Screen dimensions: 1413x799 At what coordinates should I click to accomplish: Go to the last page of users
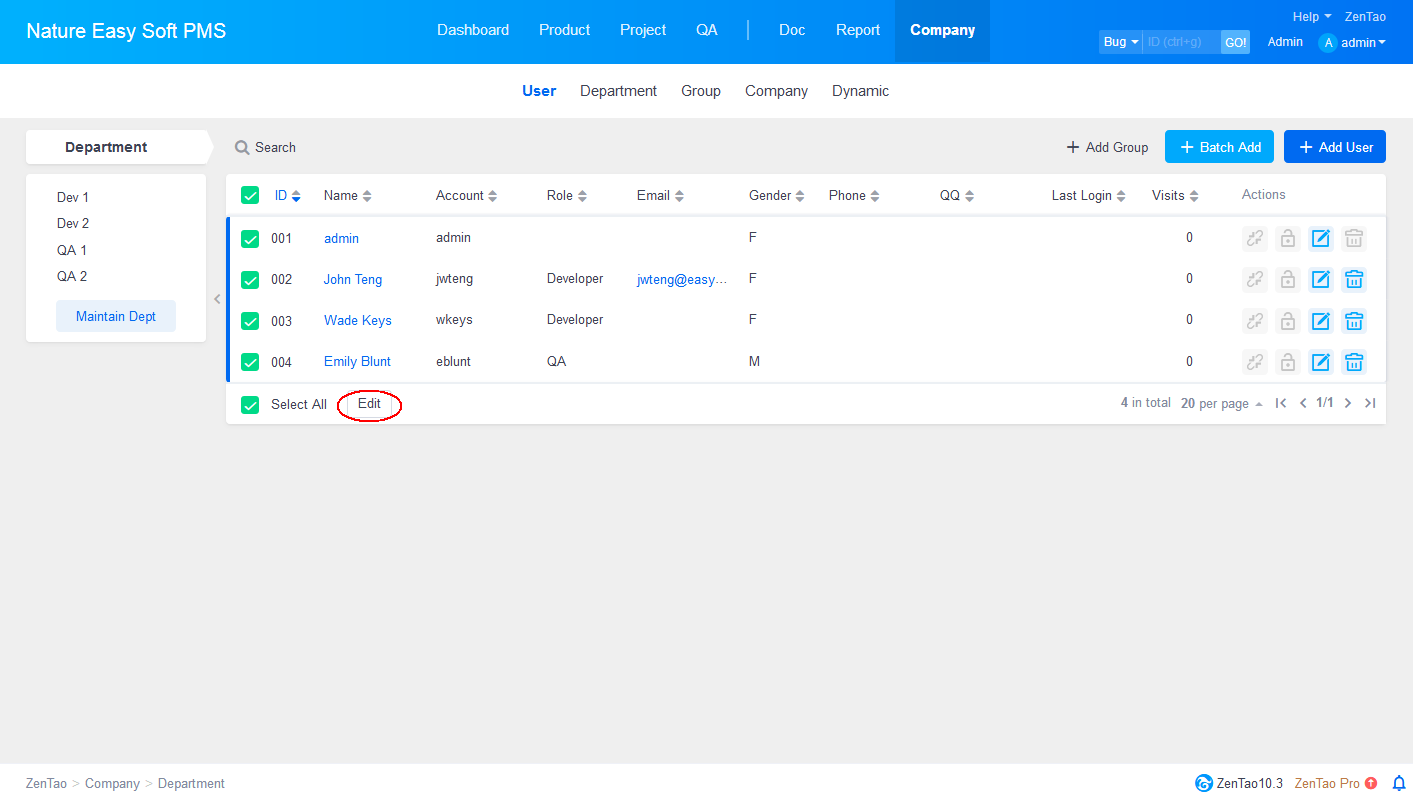point(1370,403)
